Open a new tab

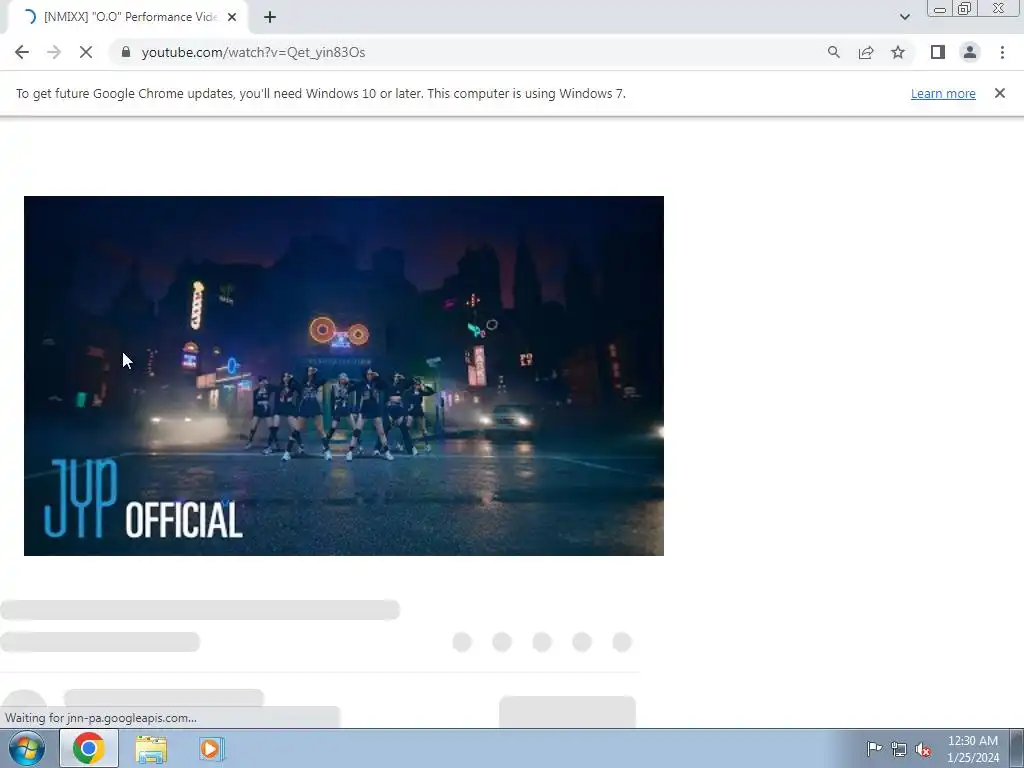click(x=270, y=17)
